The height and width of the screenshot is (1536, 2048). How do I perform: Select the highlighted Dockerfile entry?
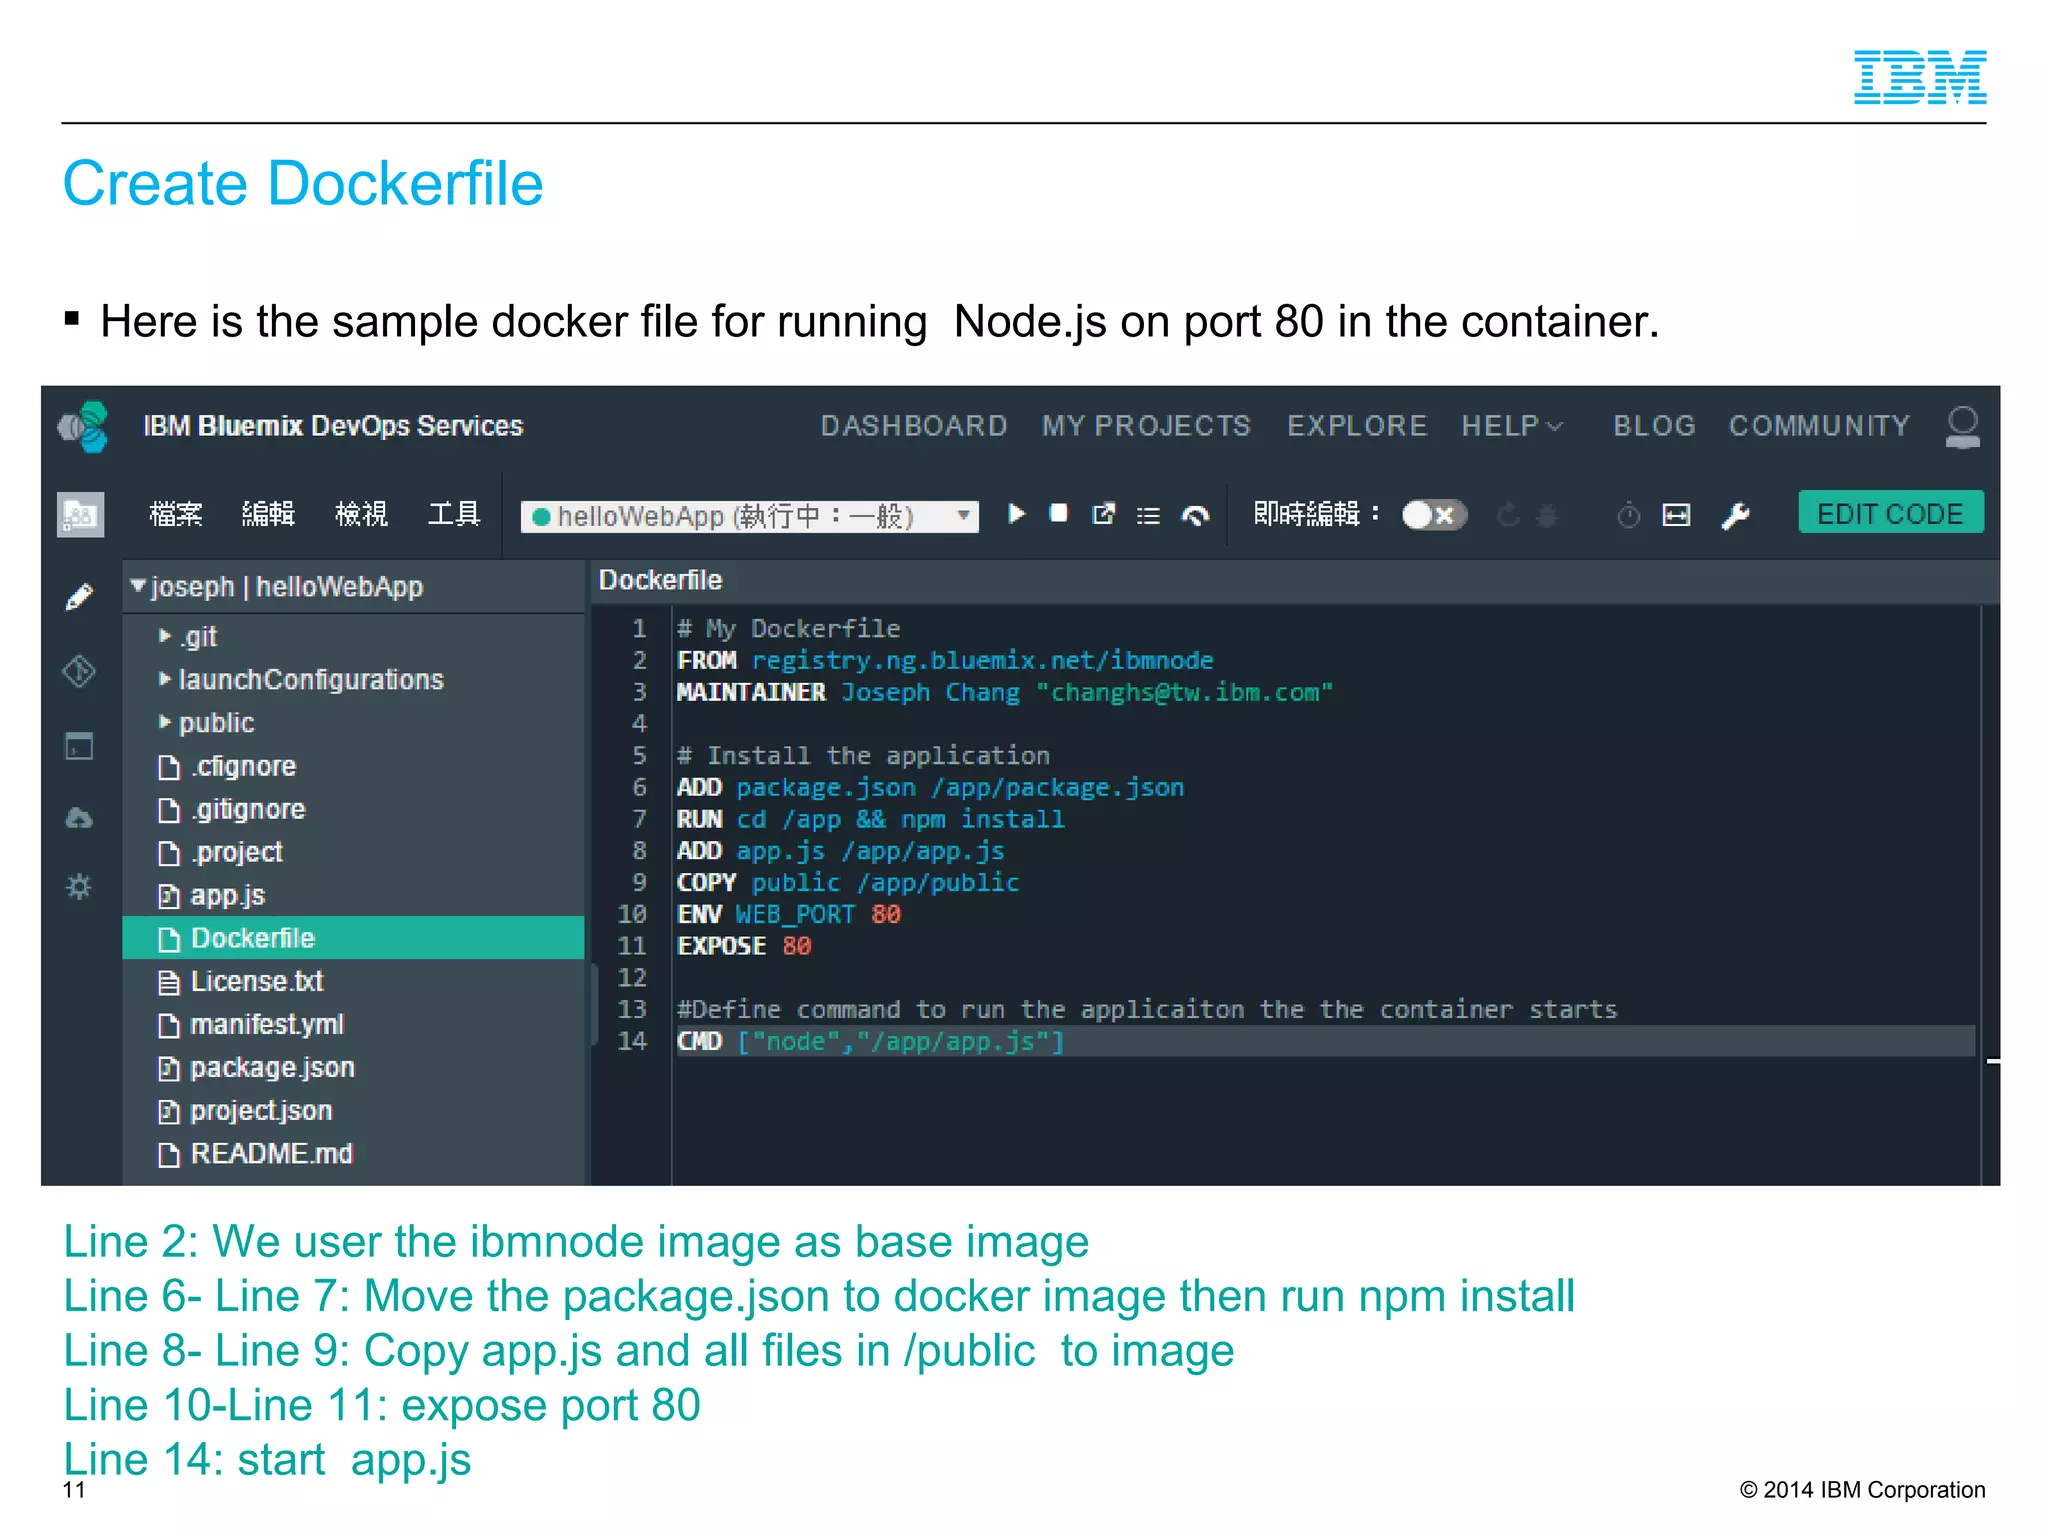353,938
